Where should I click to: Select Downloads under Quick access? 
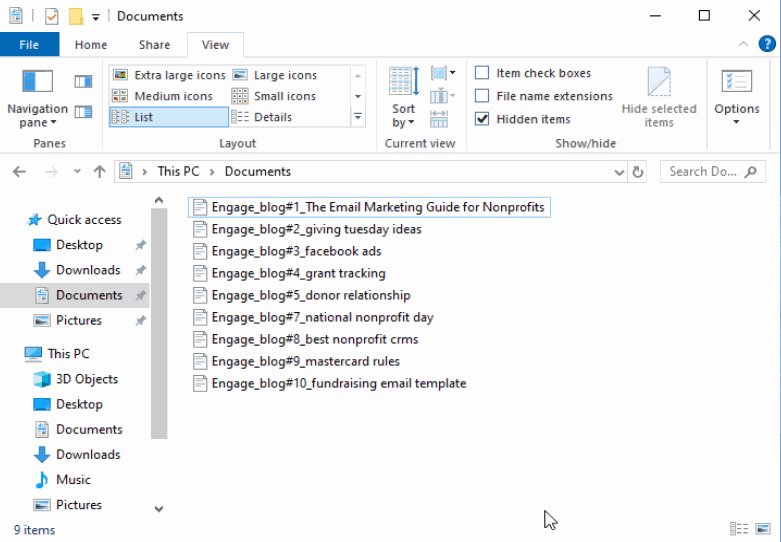click(x=88, y=270)
